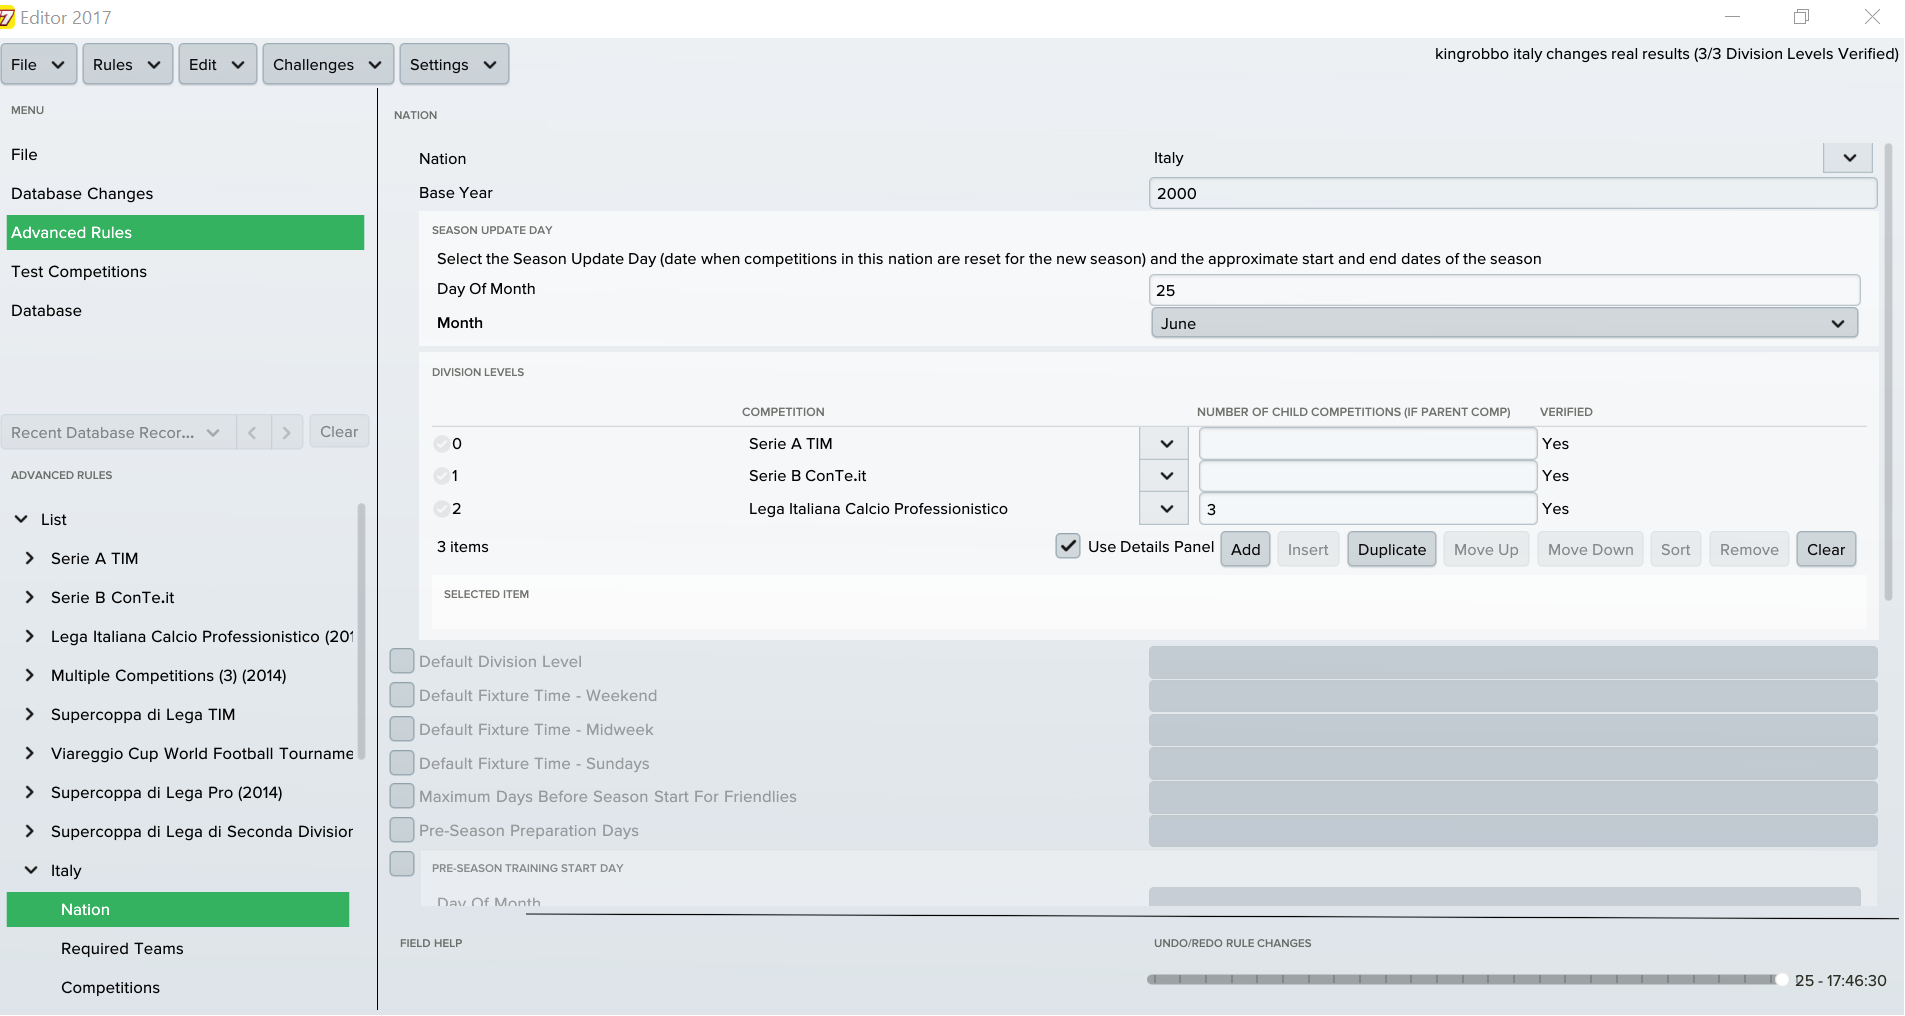The width and height of the screenshot is (1905, 1016).
Task: Click the Sort button
Action: (x=1675, y=549)
